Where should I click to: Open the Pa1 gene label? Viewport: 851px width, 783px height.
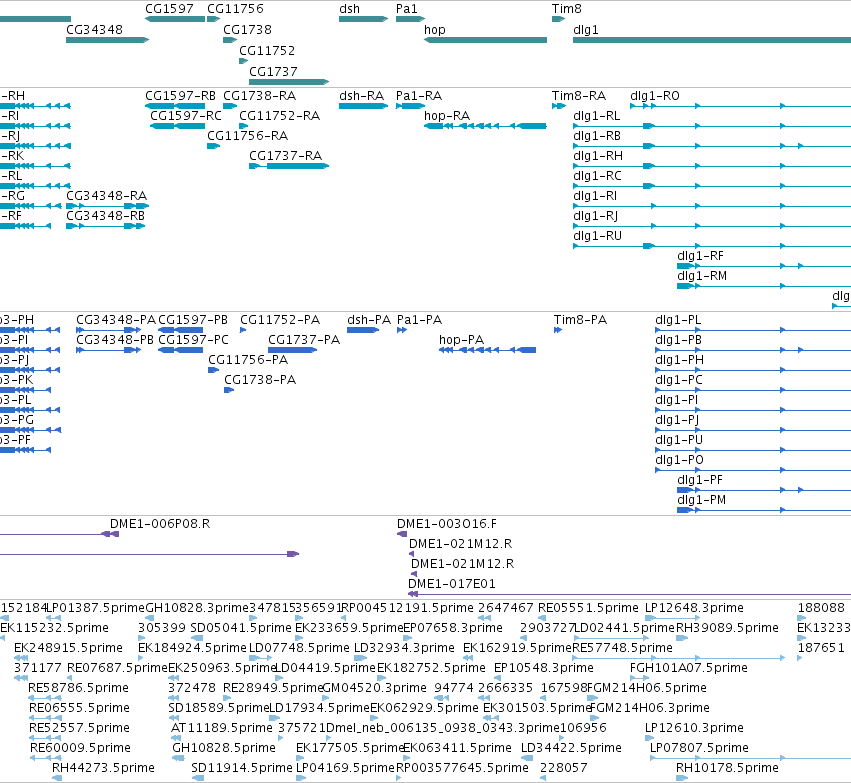tap(407, 9)
